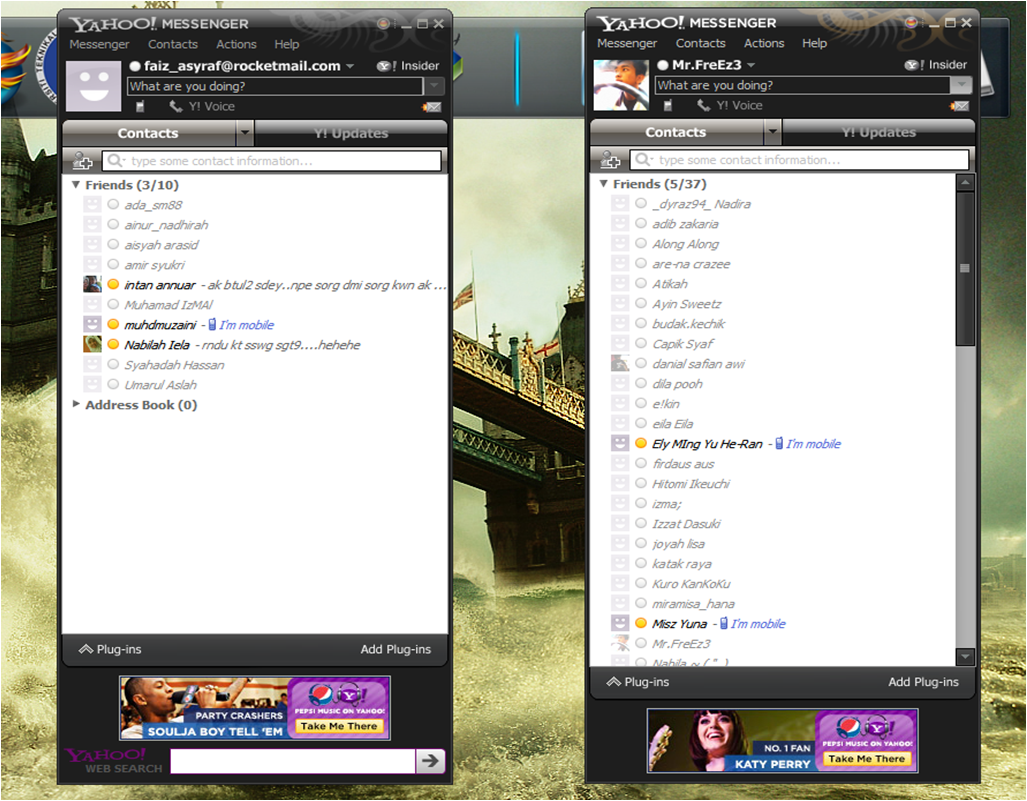Click Y! Insider icon in left window
Screen dimensions: 1027x801
[x=386, y=66]
